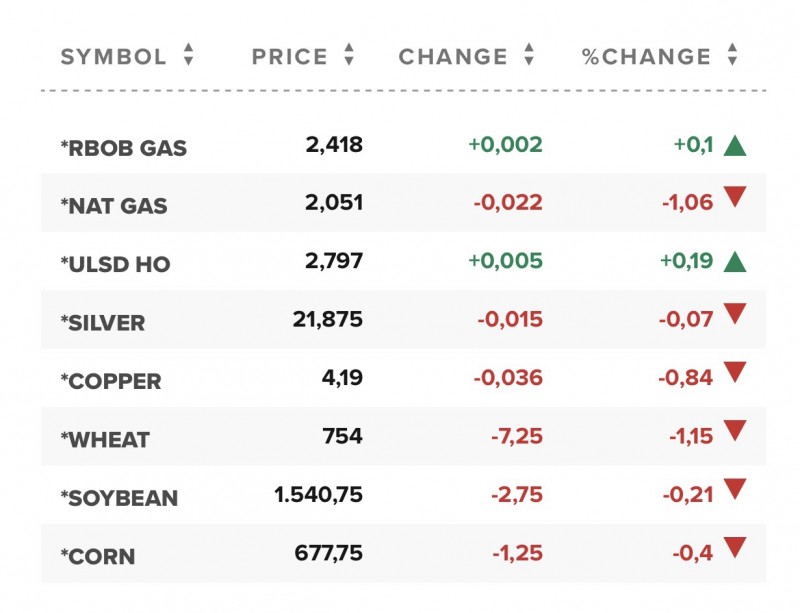800x613 pixels.
Task: Click the red down arrow for WHEAT
Action: click(x=735, y=431)
